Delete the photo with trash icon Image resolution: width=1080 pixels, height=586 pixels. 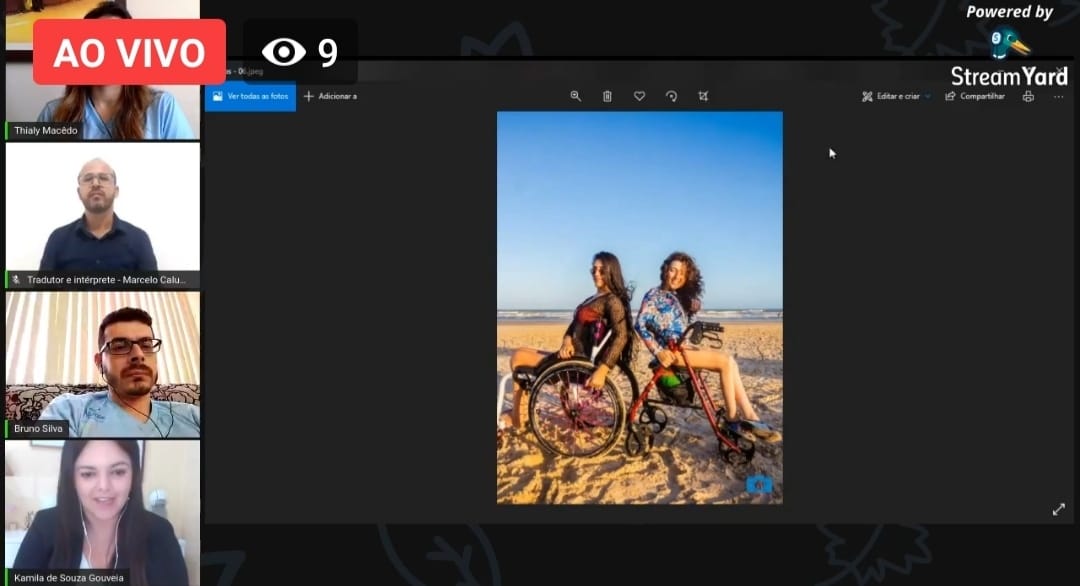tap(607, 96)
